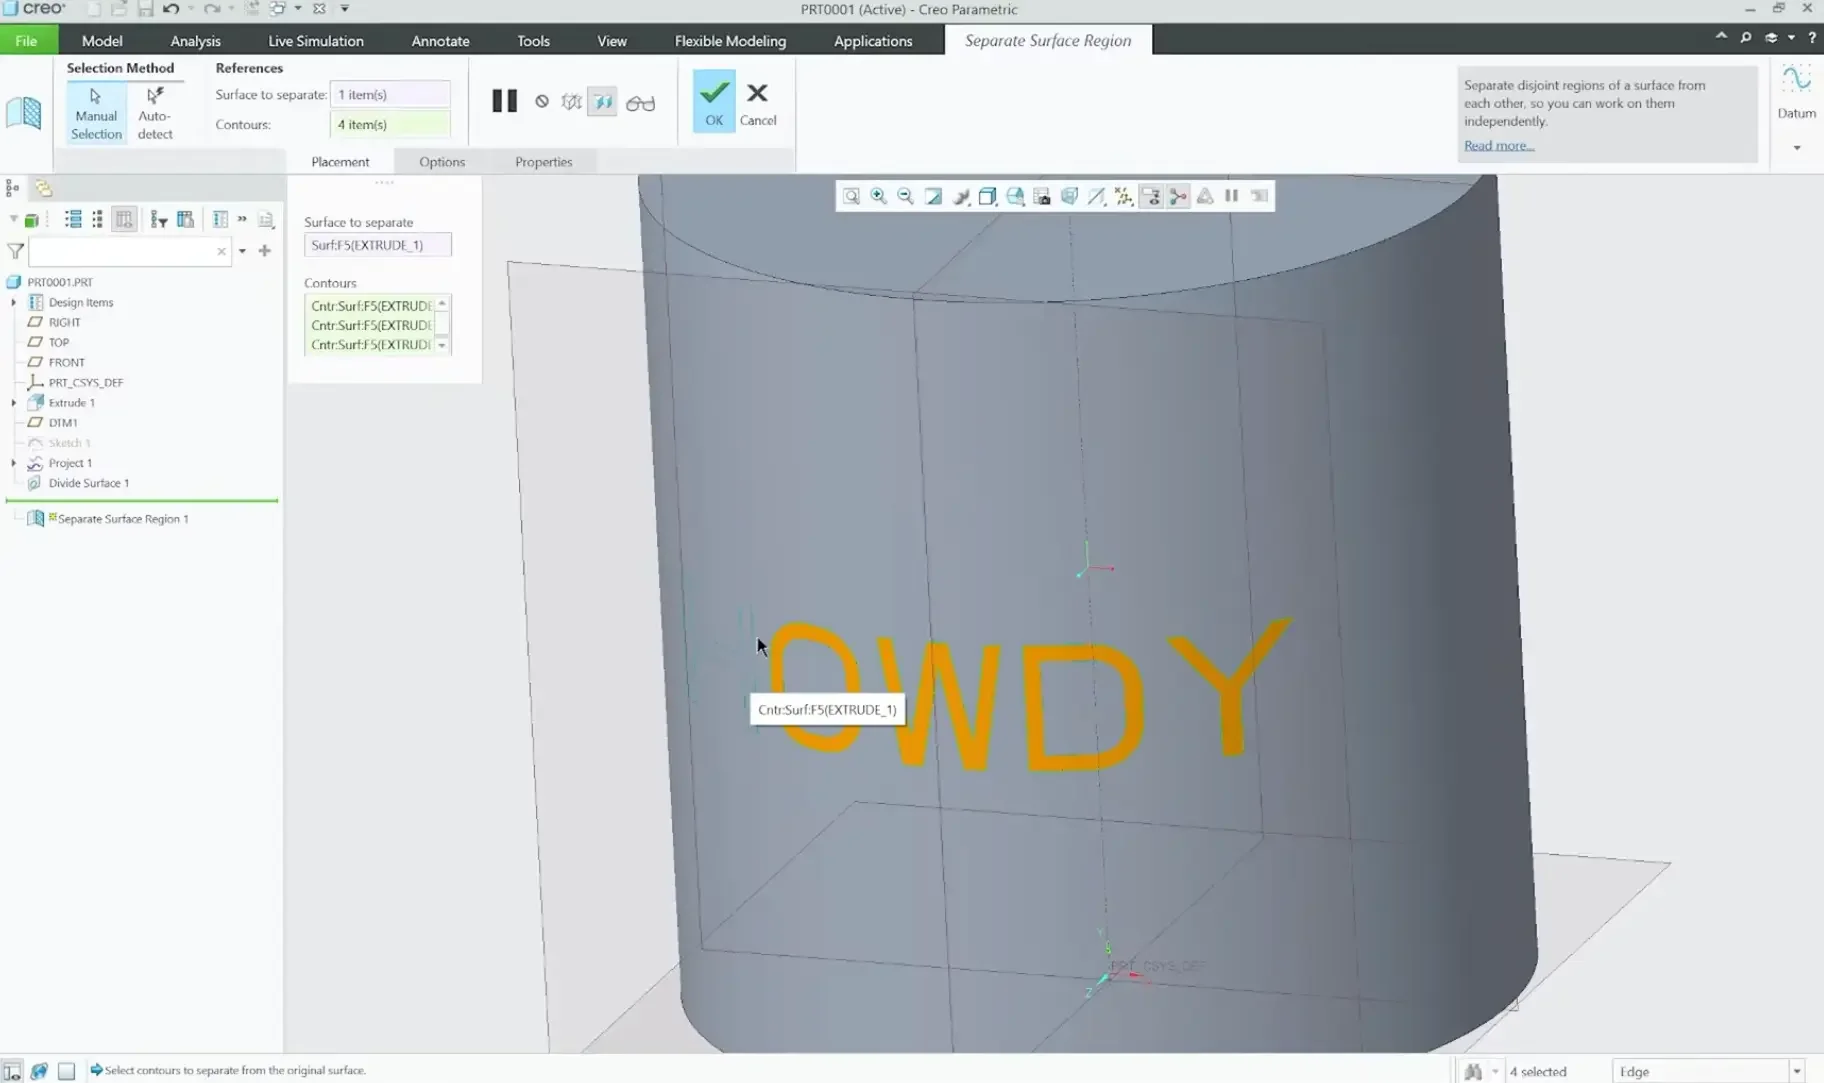Click the no-preview circle icon
Screen dimensions: 1824x1083
(541, 101)
